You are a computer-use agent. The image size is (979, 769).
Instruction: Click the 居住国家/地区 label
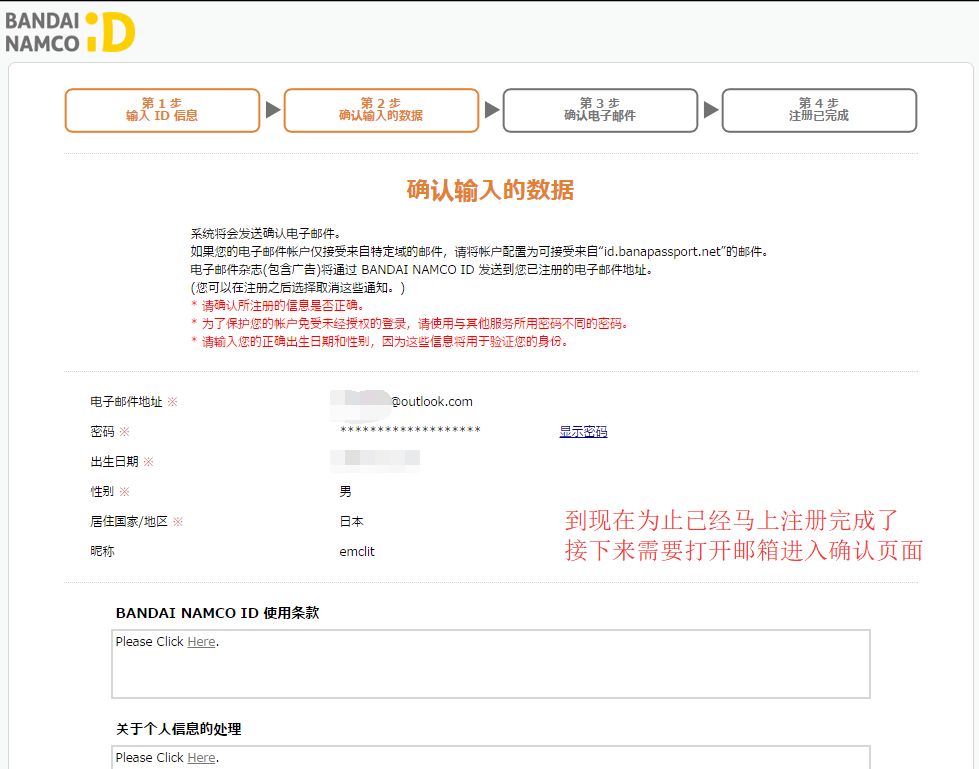[x=129, y=521]
